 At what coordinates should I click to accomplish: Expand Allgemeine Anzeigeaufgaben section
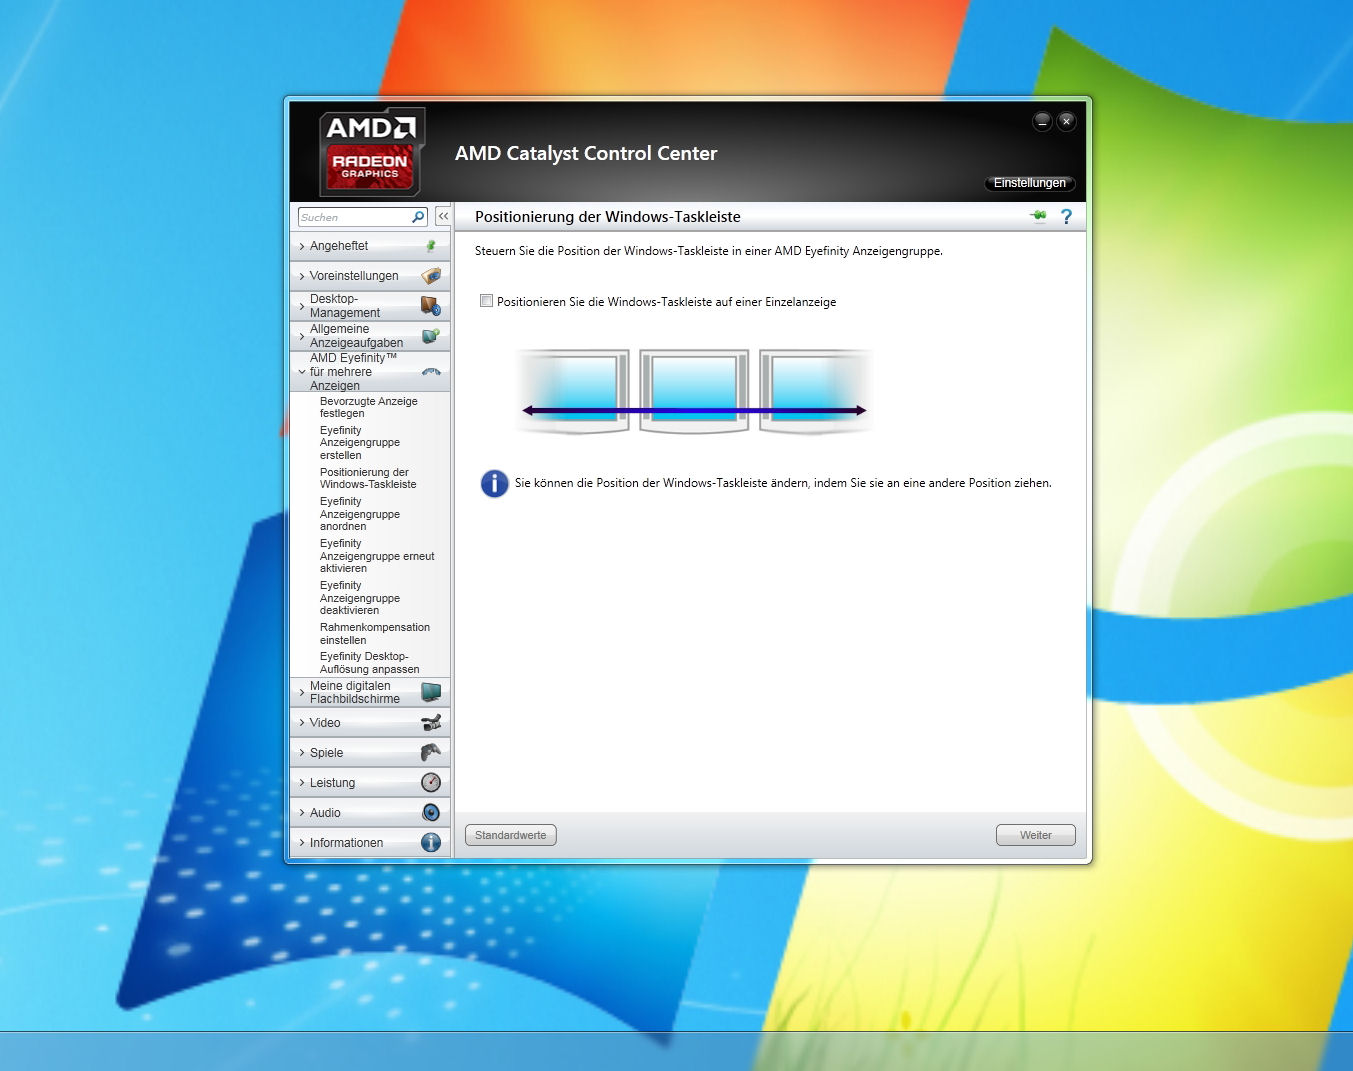tap(371, 336)
